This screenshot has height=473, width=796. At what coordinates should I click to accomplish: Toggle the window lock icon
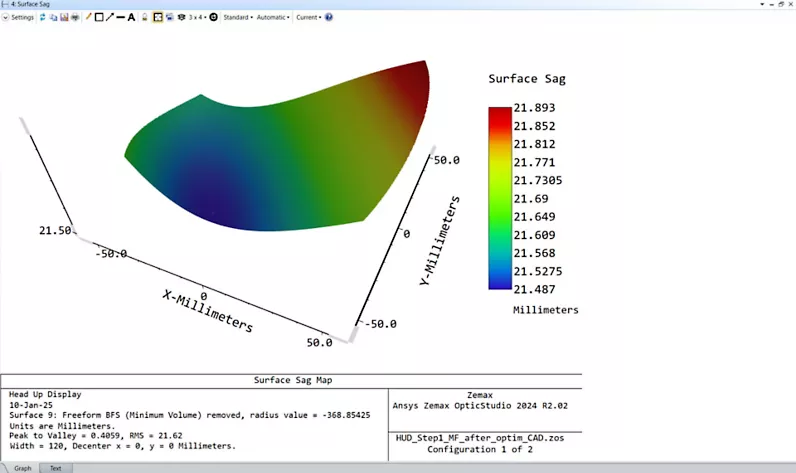click(x=145, y=17)
